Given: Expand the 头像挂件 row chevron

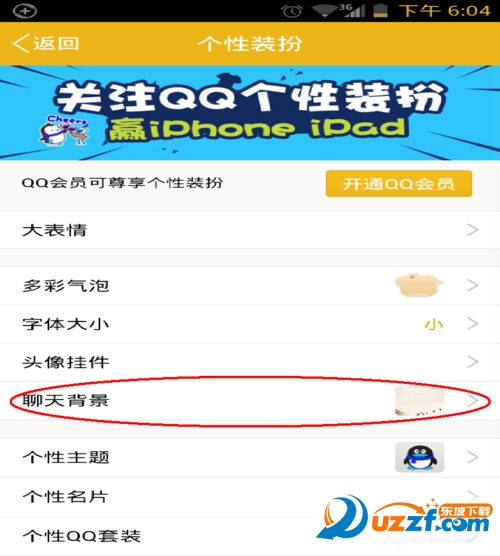Looking at the screenshot, I should click(473, 362).
